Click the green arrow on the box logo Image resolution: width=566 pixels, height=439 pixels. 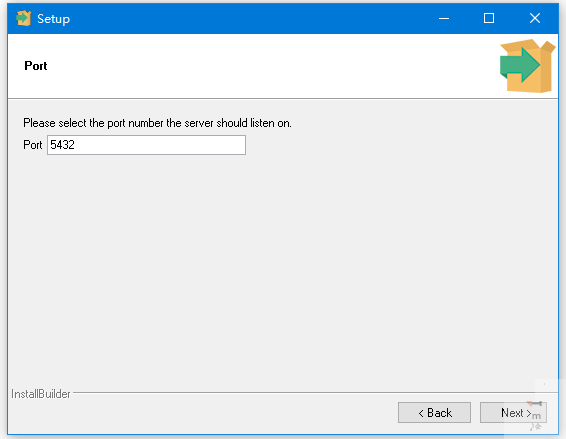click(x=520, y=65)
